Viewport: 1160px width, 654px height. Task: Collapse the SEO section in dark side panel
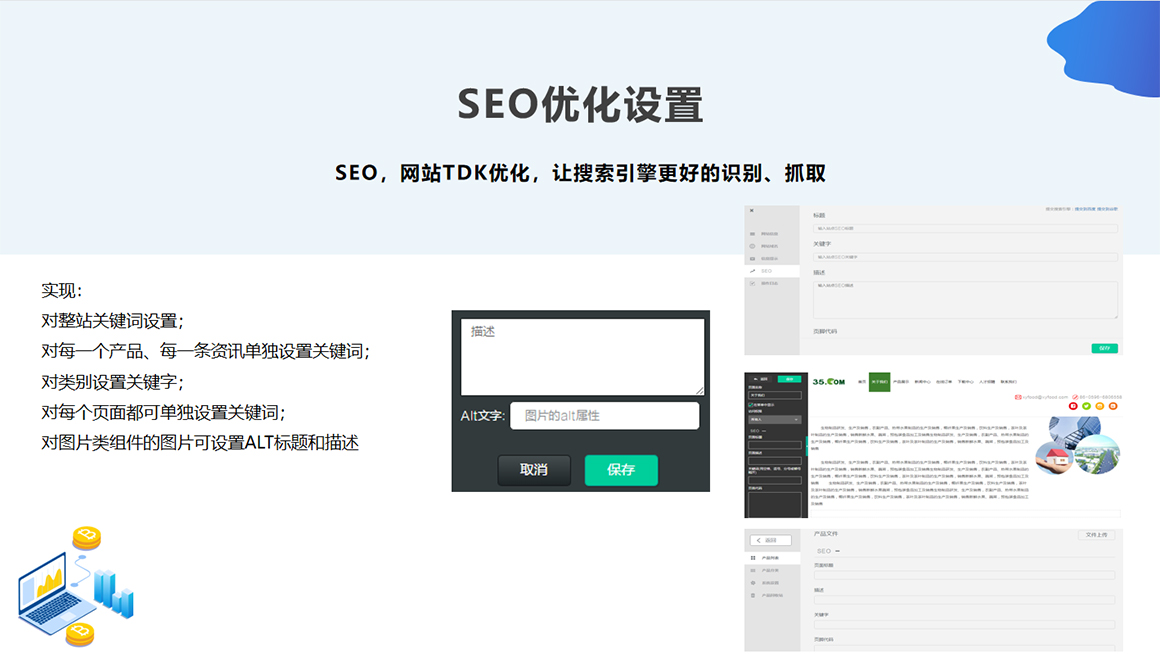click(765, 431)
